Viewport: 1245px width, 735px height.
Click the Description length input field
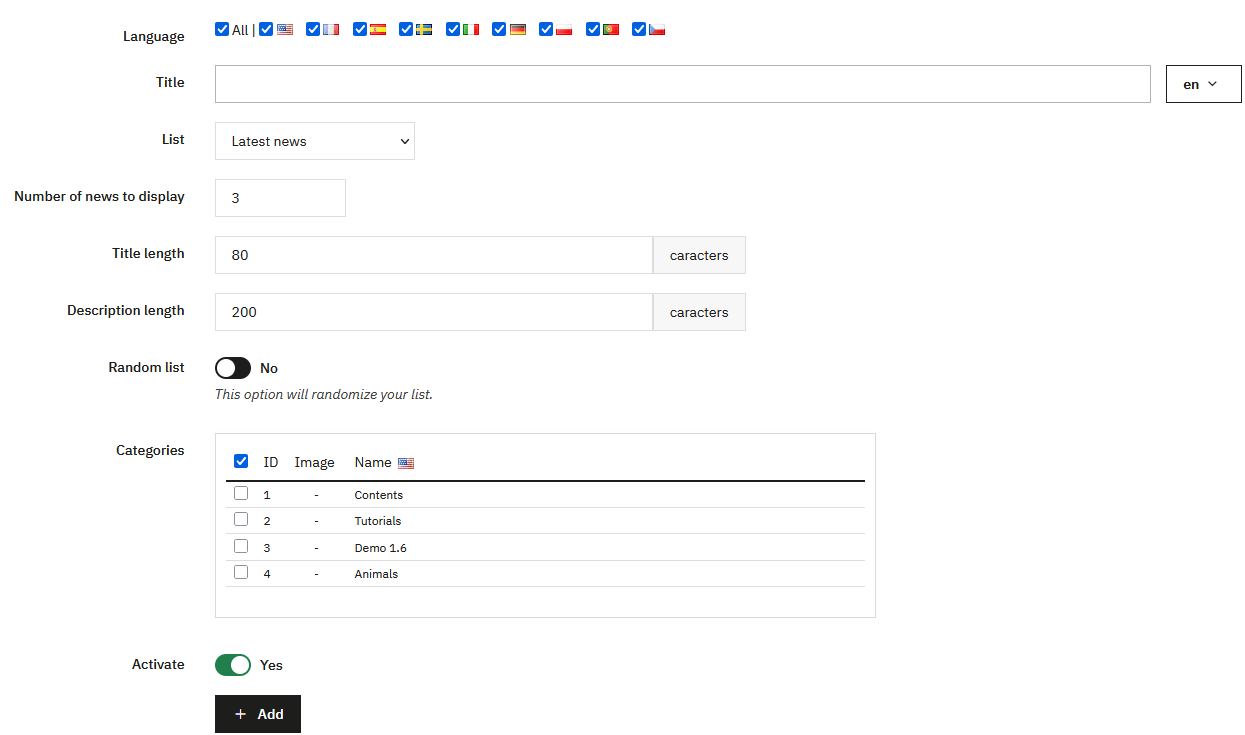[433, 312]
